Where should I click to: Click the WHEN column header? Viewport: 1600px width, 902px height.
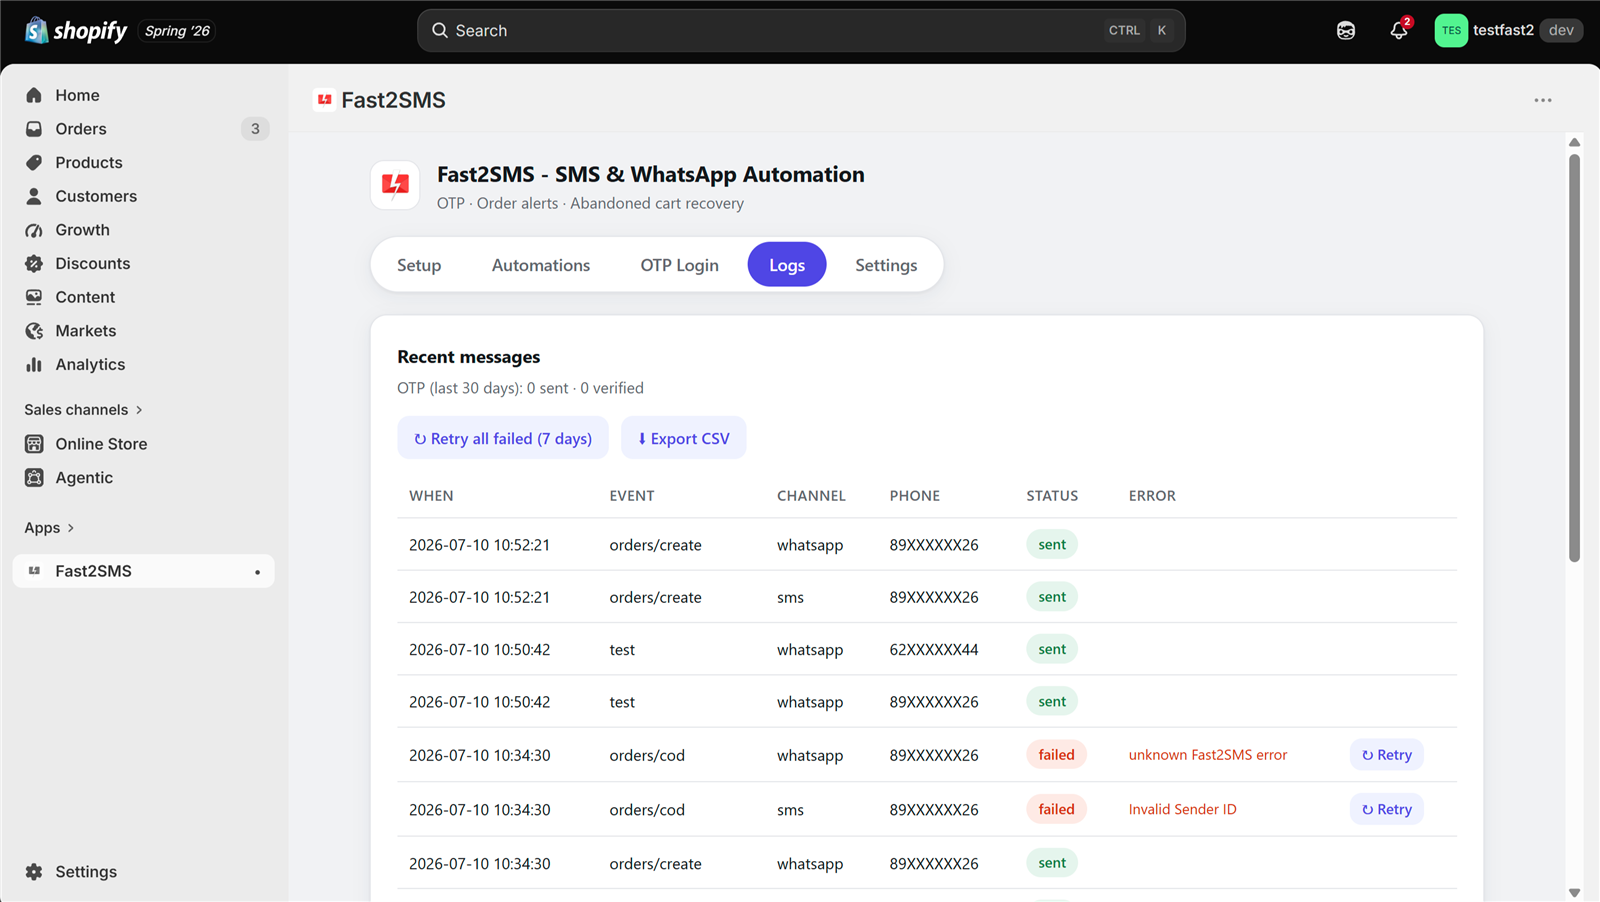[431, 496]
